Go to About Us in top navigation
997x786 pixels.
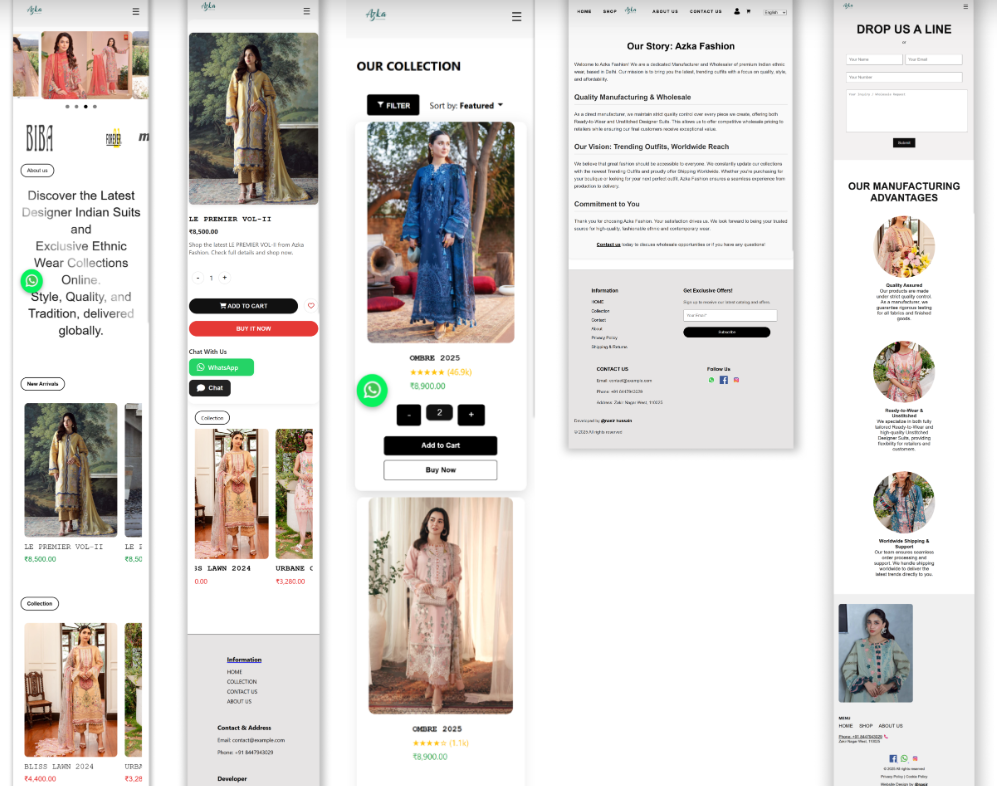point(665,11)
